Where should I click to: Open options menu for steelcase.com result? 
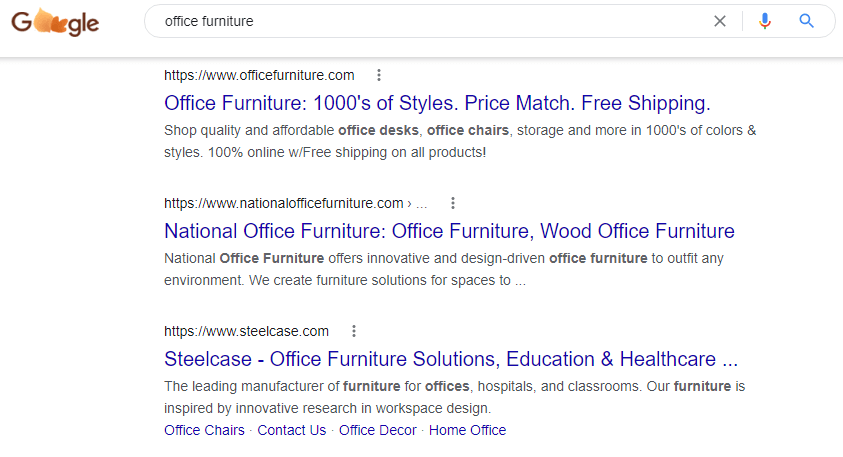click(354, 331)
